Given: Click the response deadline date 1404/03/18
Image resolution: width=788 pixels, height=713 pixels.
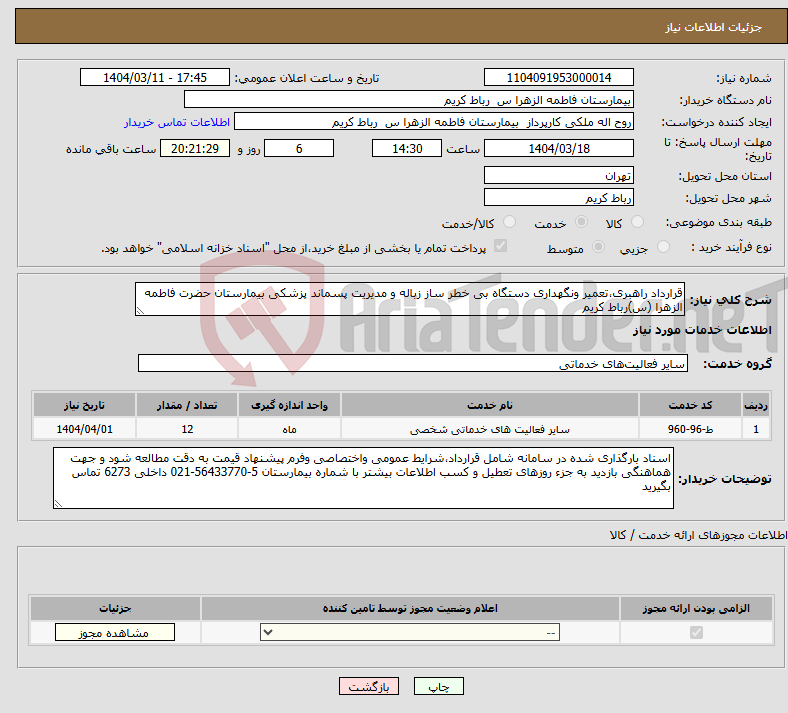Looking at the screenshot, I should point(558,148).
